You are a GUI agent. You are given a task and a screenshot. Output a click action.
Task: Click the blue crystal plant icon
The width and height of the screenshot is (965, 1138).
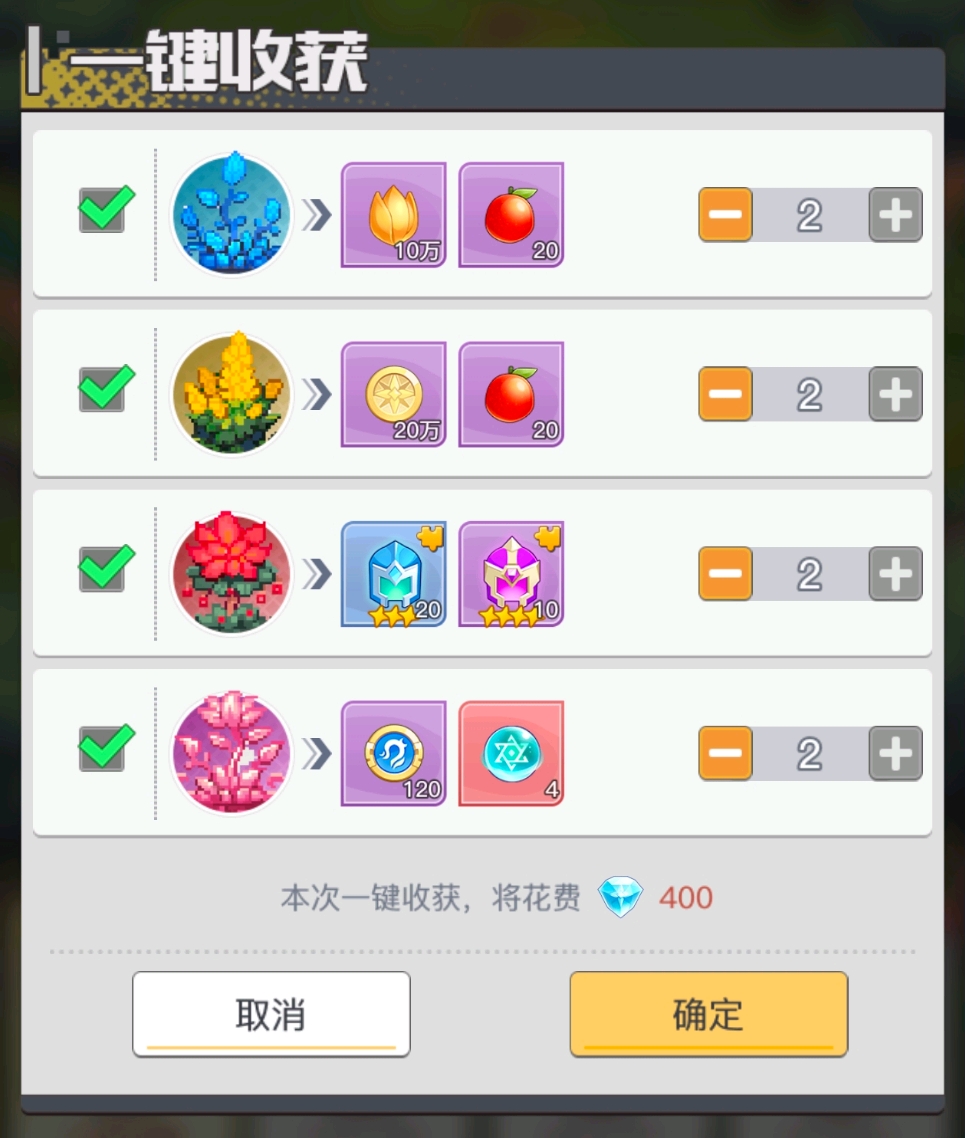tap(231, 215)
